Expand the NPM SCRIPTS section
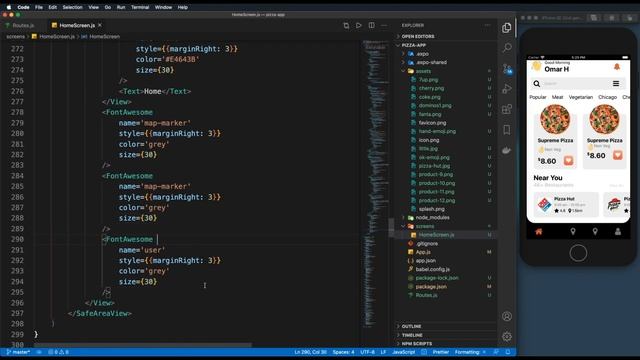The width and height of the screenshot is (640, 360). (417, 344)
